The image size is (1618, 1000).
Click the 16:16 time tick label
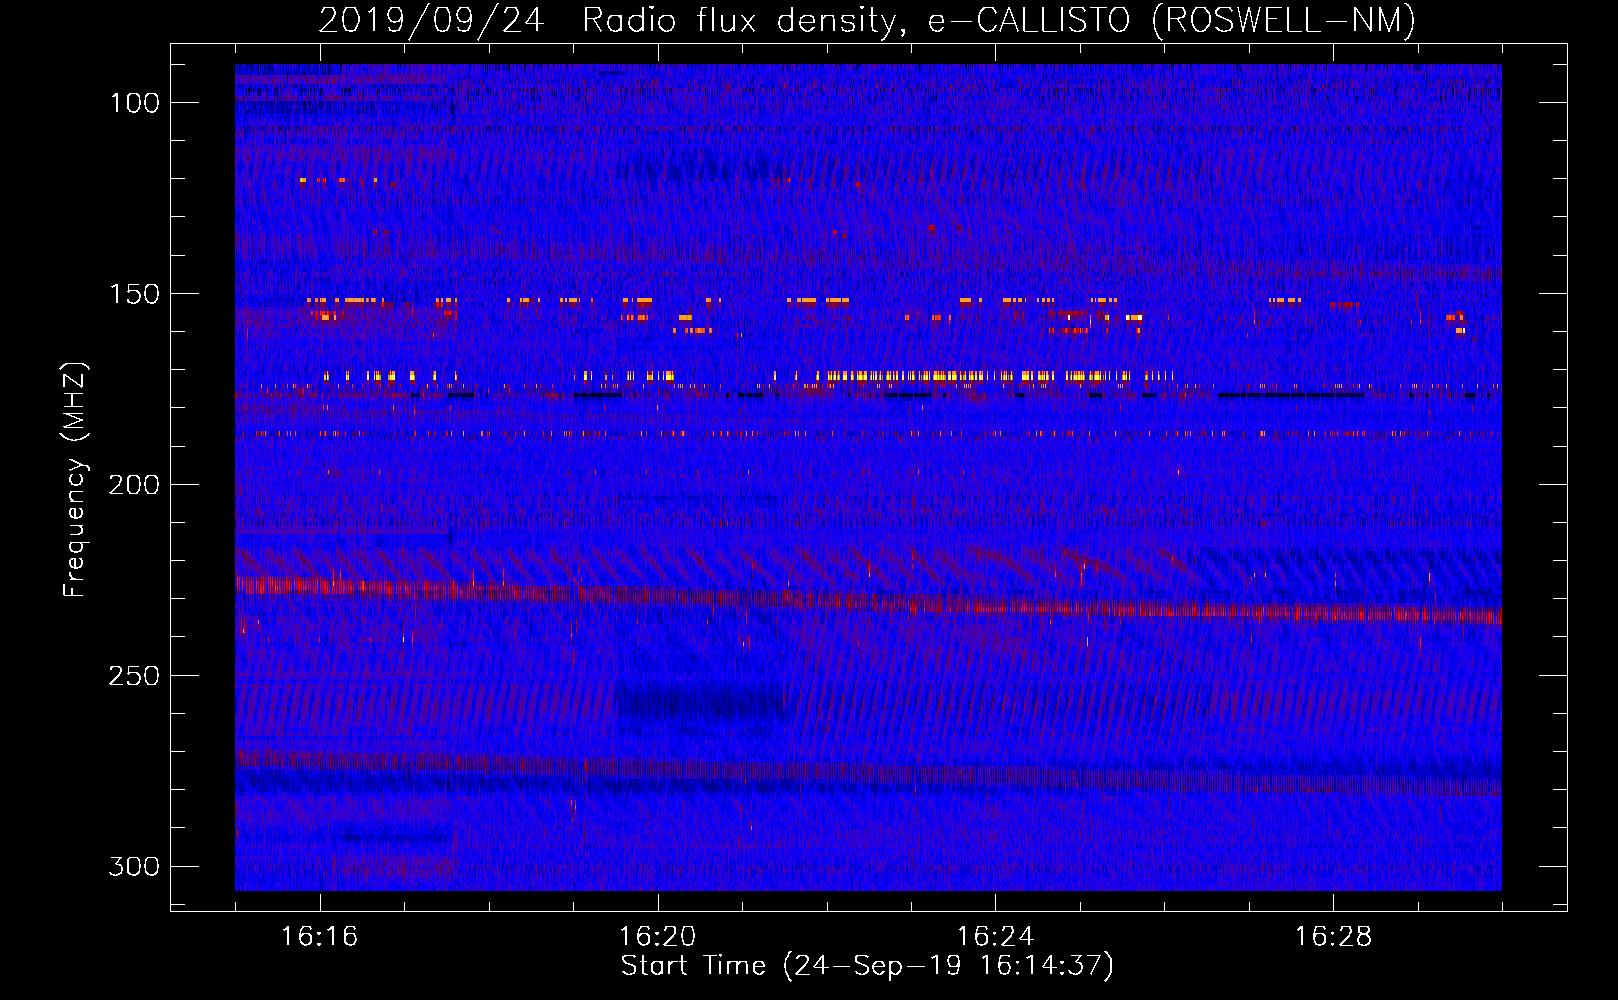(319, 936)
